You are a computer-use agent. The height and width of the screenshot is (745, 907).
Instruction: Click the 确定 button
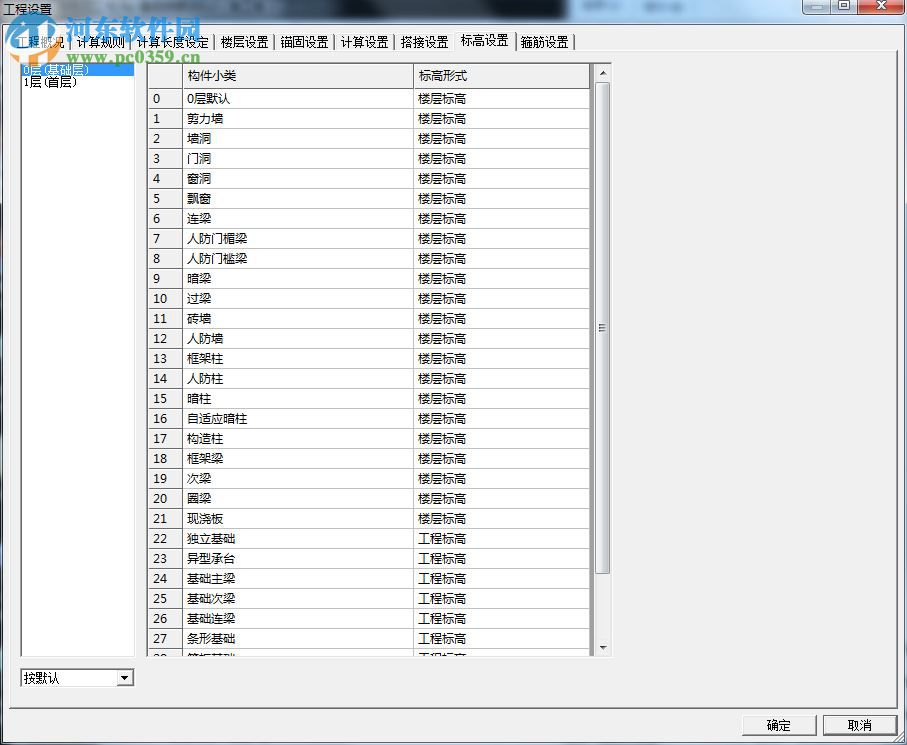click(x=779, y=725)
